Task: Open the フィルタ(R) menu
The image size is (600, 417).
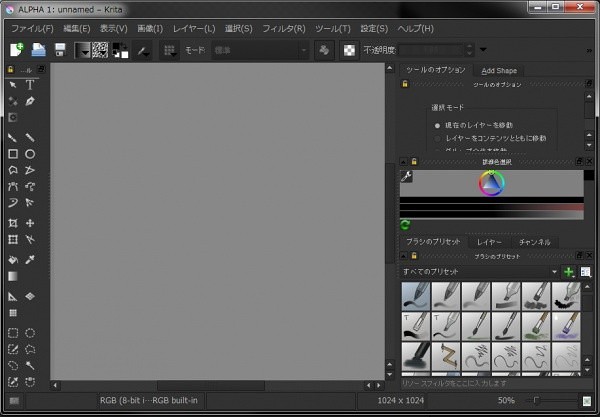Action: pyautogui.click(x=284, y=29)
